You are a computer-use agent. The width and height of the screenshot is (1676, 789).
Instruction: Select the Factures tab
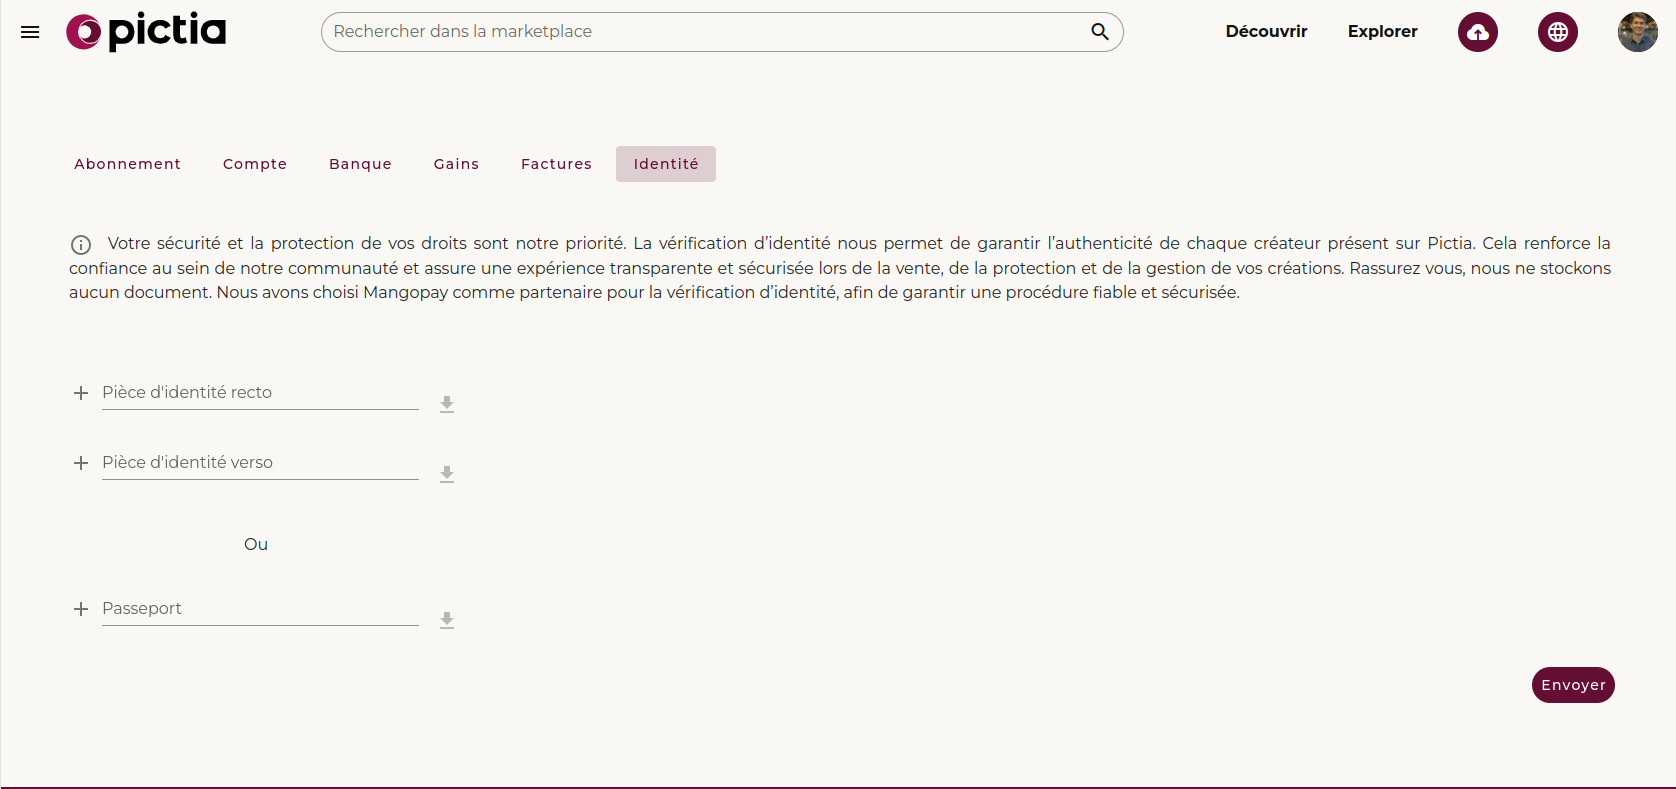[x=556, y=164]
